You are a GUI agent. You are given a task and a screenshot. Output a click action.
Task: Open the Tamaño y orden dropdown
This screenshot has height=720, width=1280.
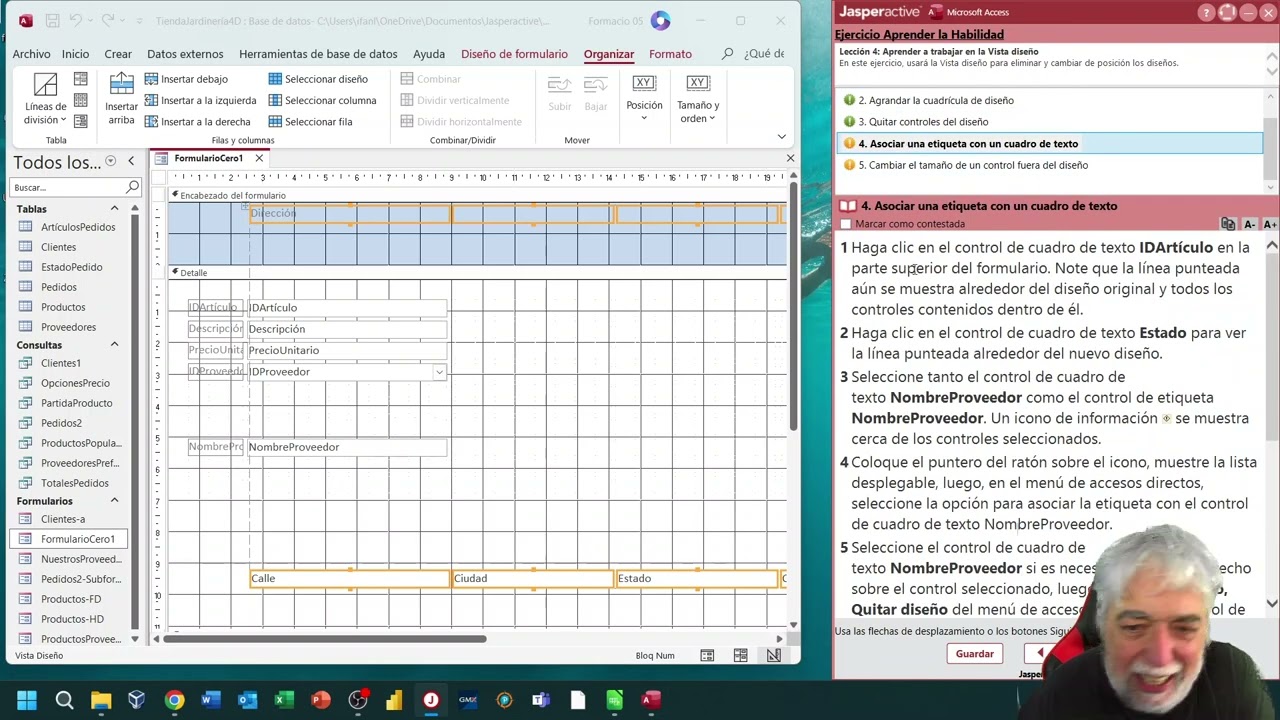[x=698, y=99]
